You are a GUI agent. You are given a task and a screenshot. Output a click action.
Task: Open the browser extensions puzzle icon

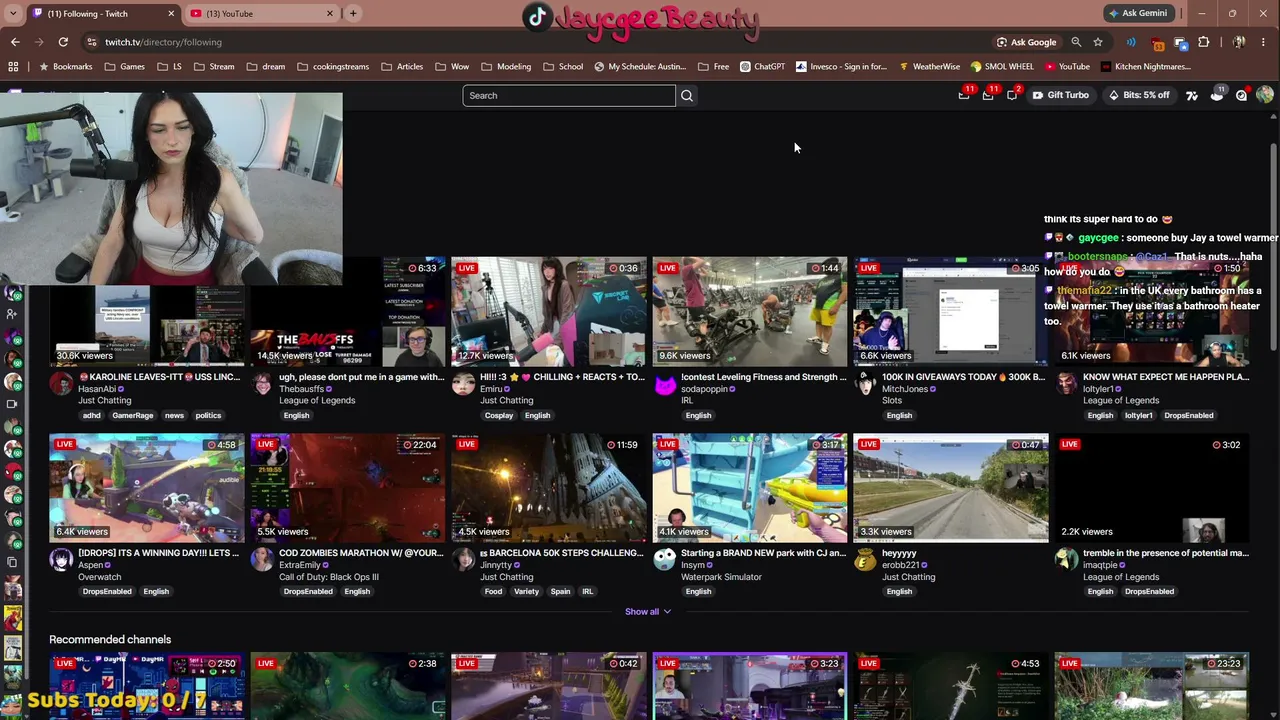(x=1204, y=42)
